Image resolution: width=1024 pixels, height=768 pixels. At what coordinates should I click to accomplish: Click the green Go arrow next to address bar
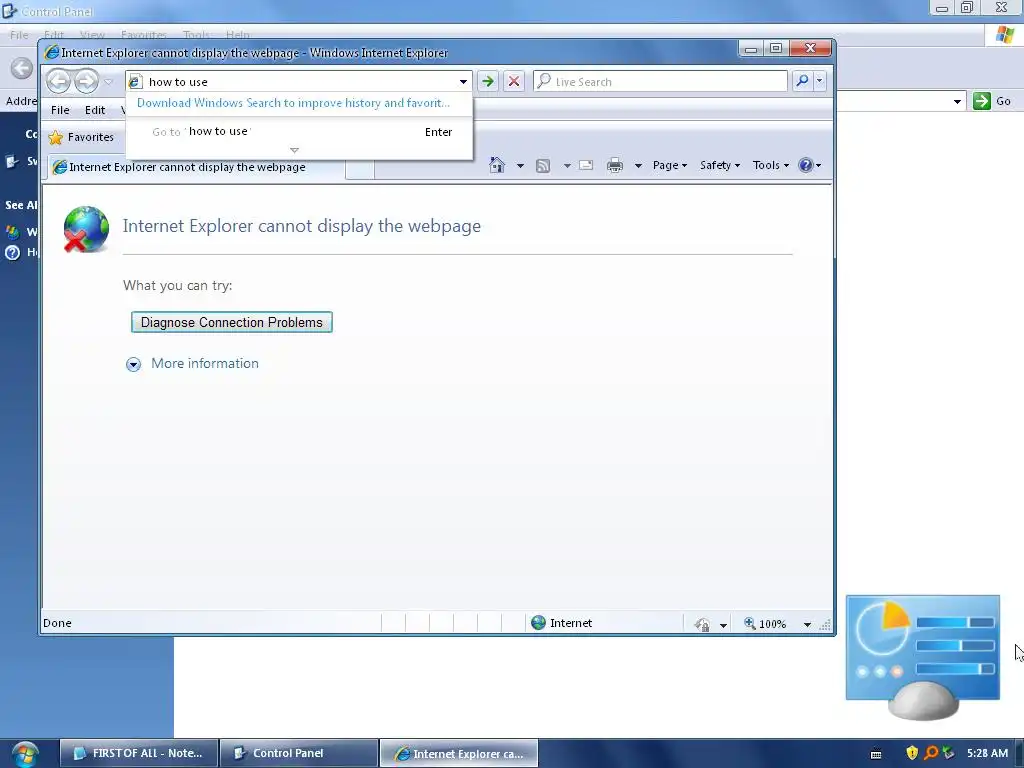[x=487, y=82]
